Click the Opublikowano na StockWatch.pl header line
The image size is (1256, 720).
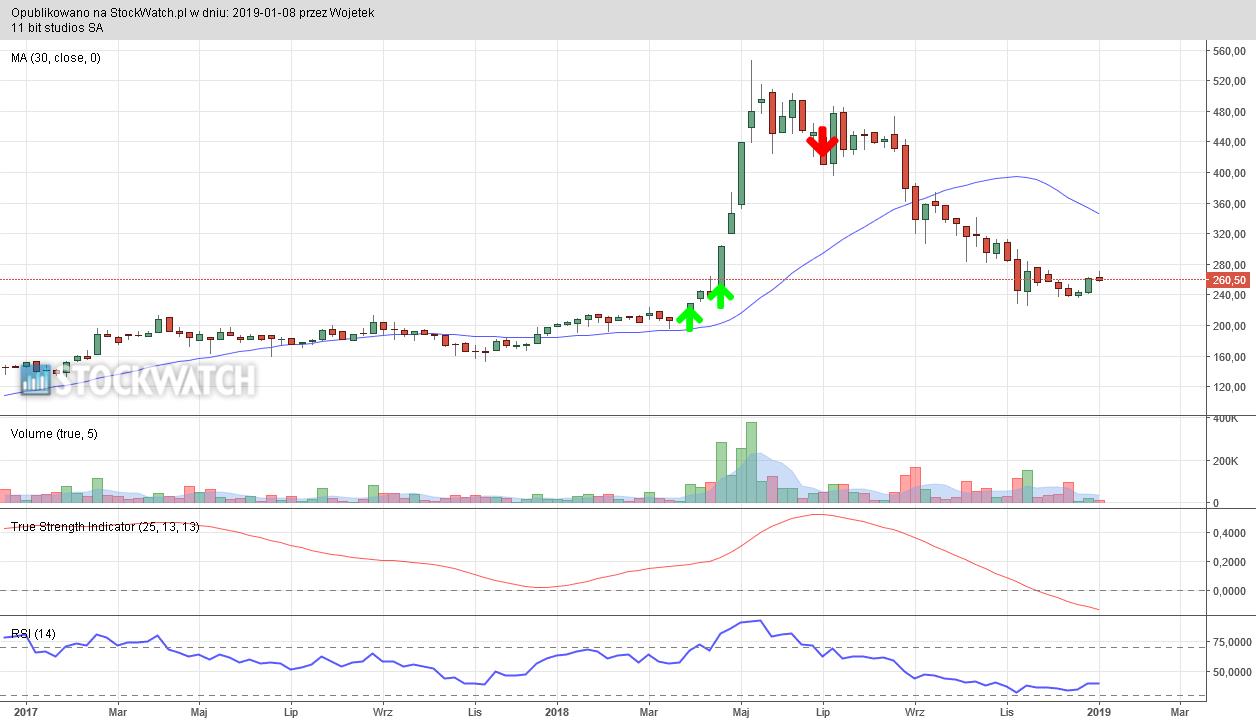[x=193, y=14]
